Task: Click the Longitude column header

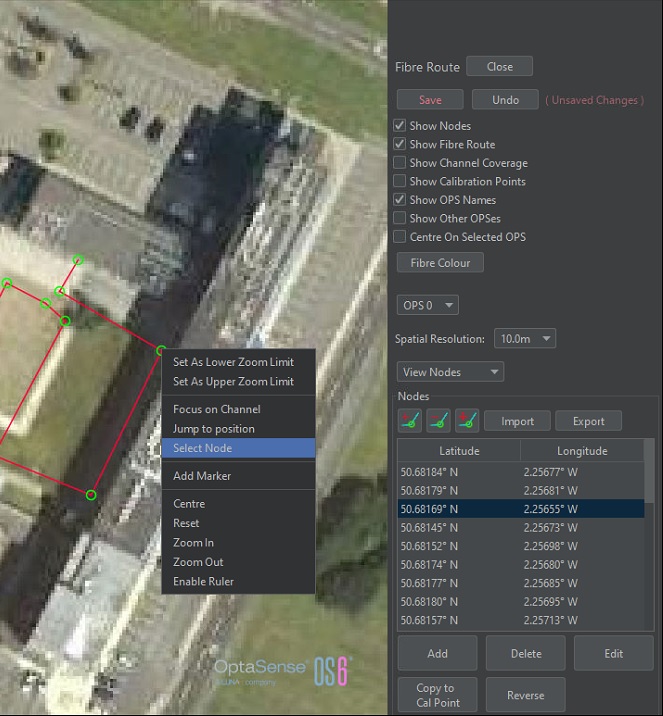Action: [582, 451]
